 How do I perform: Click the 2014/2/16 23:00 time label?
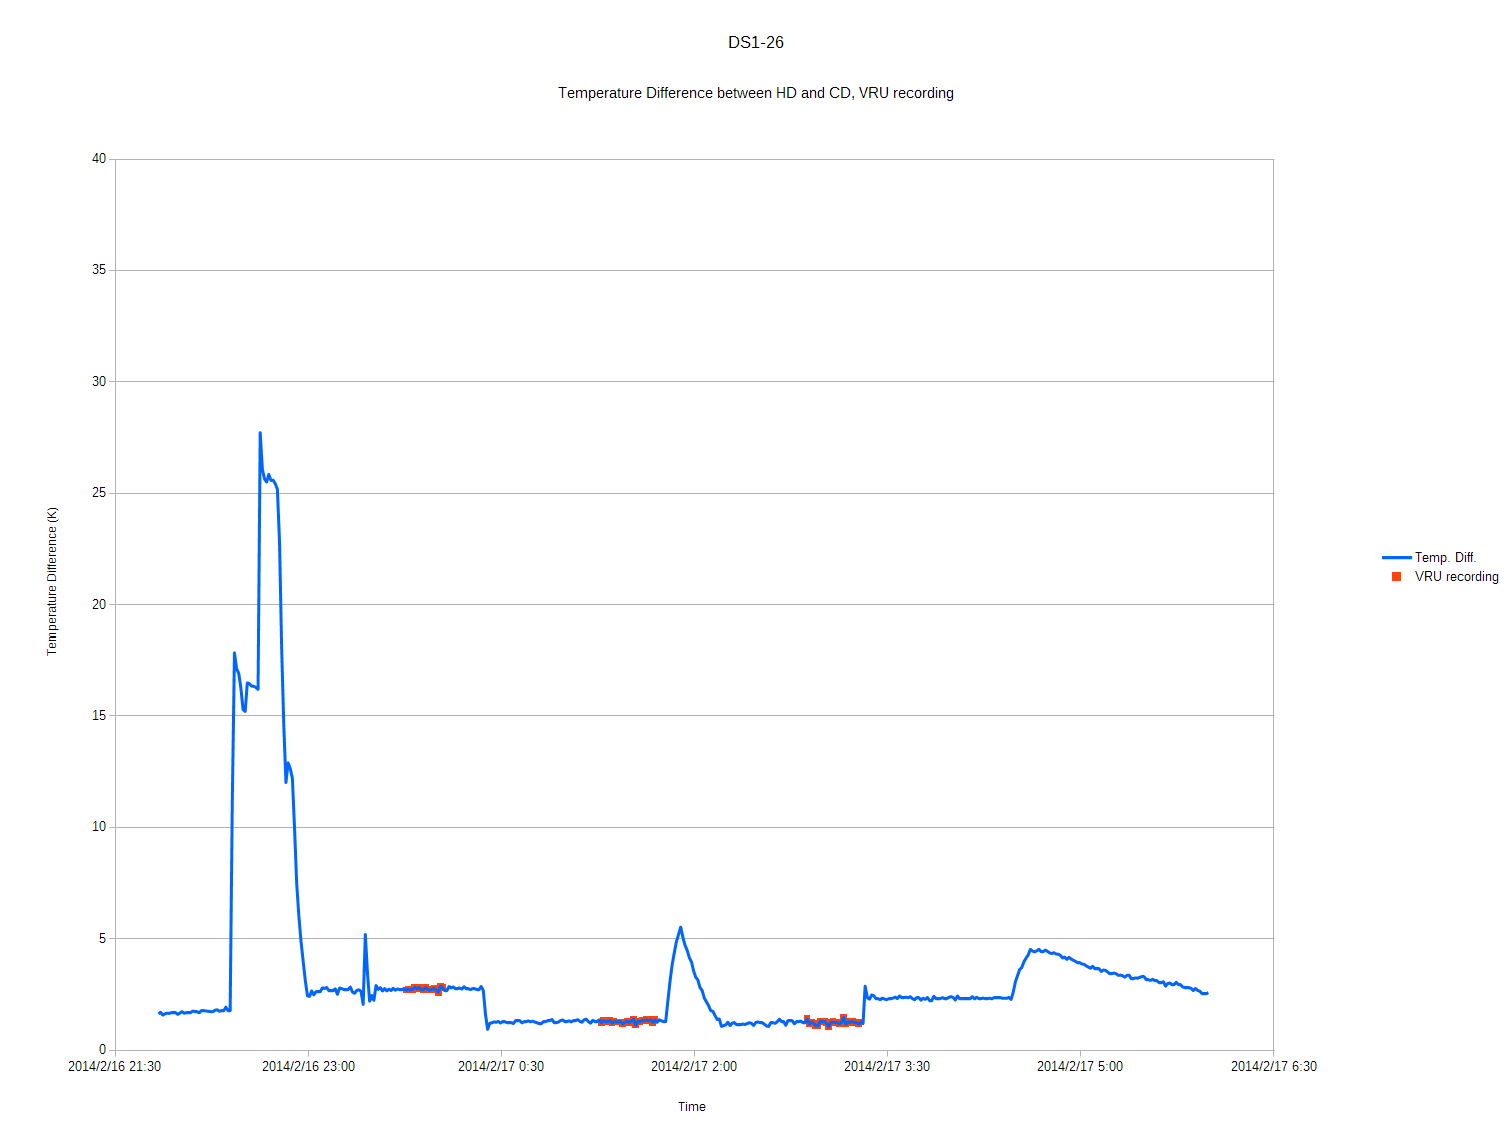pyautogui.click(x=308, y=1067)
